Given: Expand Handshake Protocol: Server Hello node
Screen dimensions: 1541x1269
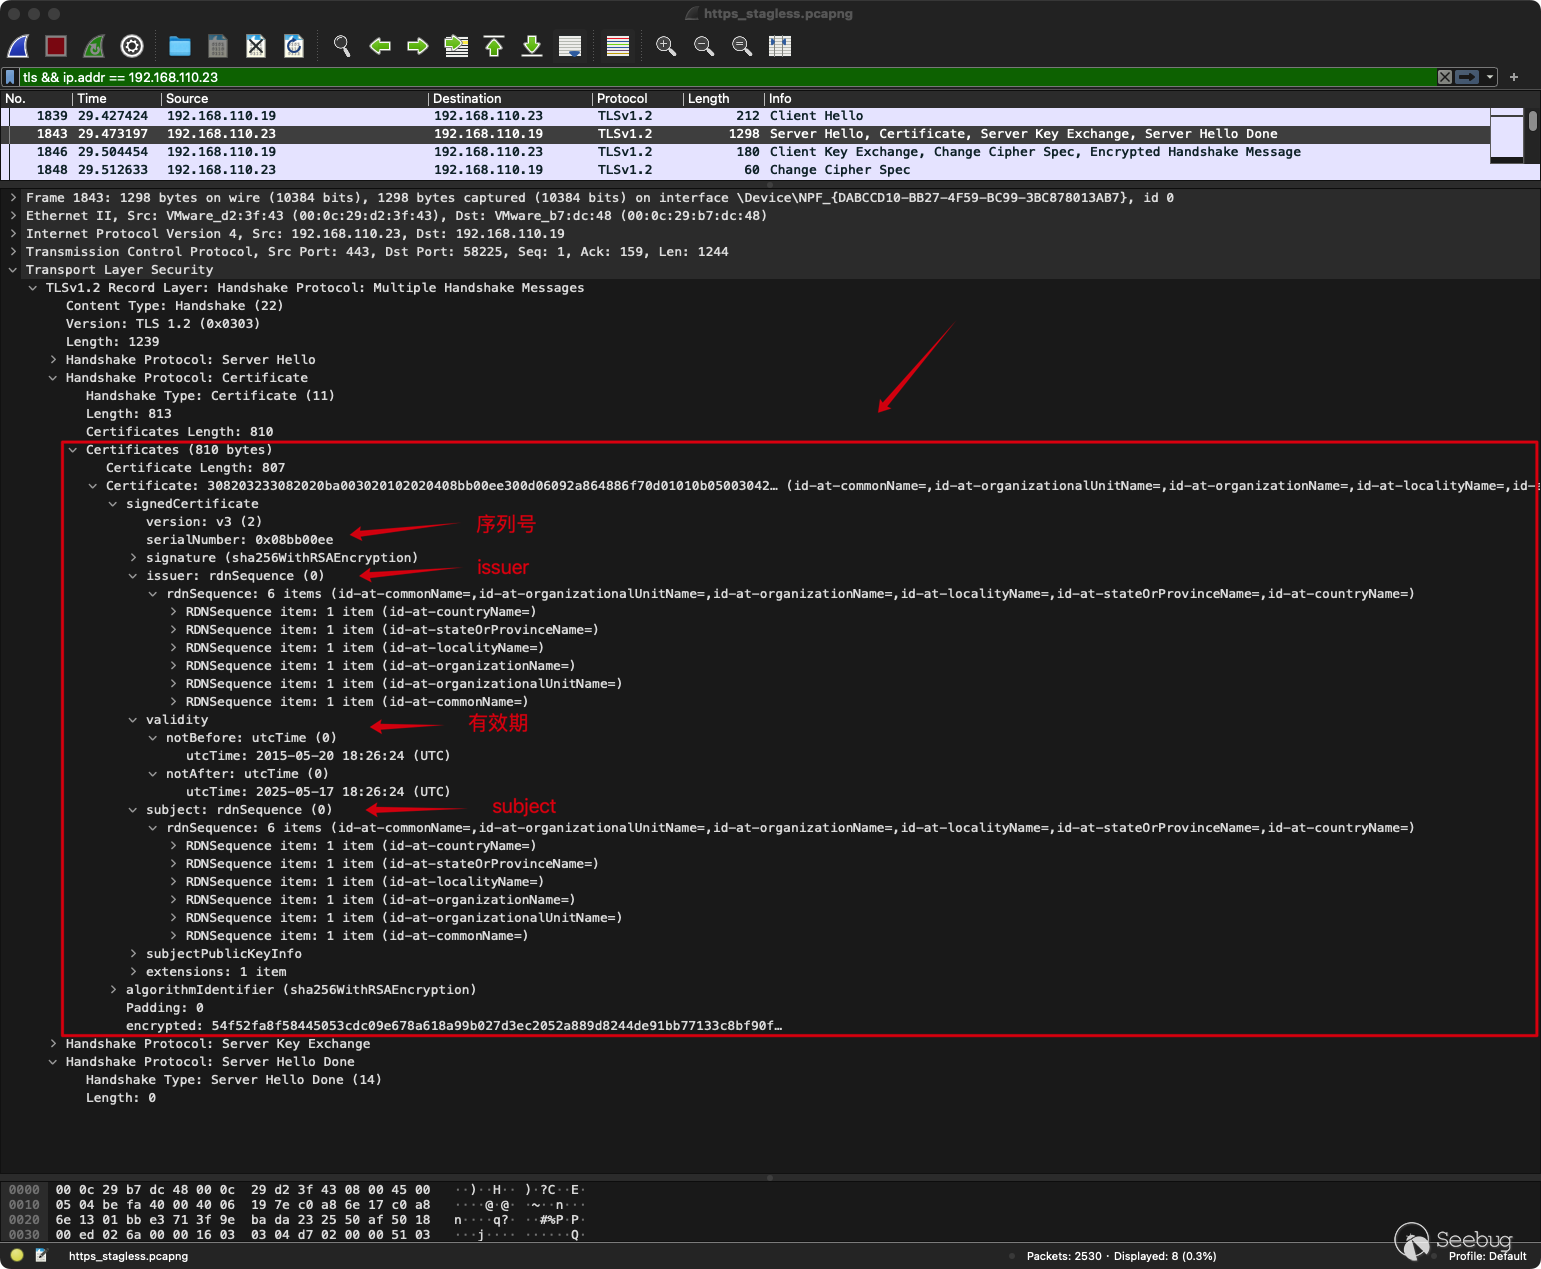Looking at the screenshot, I should point(53,360).
